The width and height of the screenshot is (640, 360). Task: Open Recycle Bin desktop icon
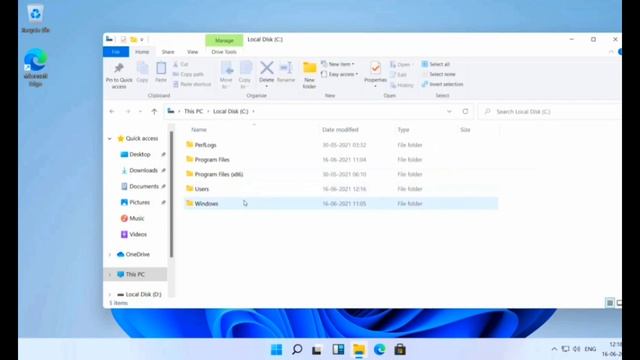pyautogui.click(x=36, y=19)
